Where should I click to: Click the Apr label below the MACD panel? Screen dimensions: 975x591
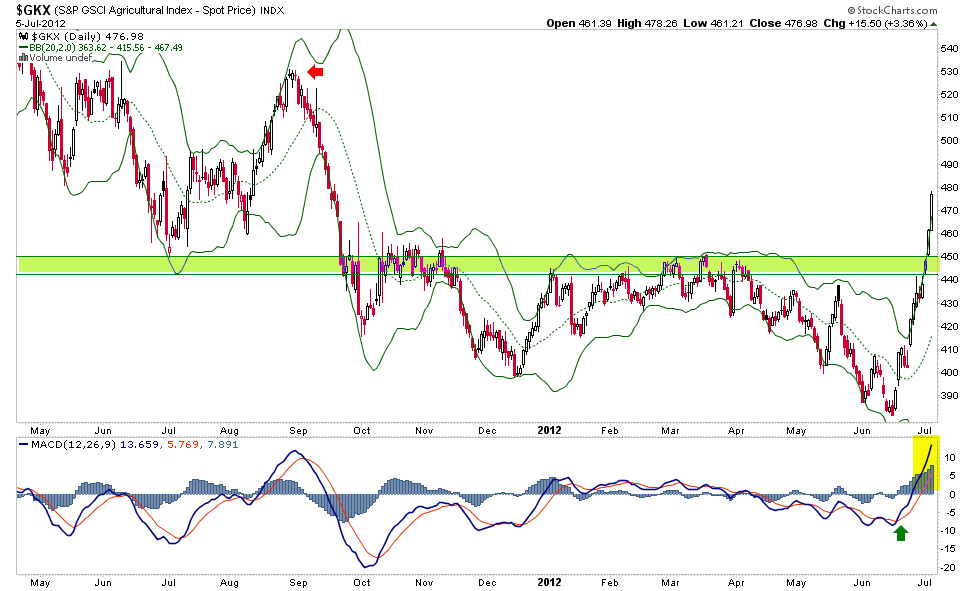736,583
